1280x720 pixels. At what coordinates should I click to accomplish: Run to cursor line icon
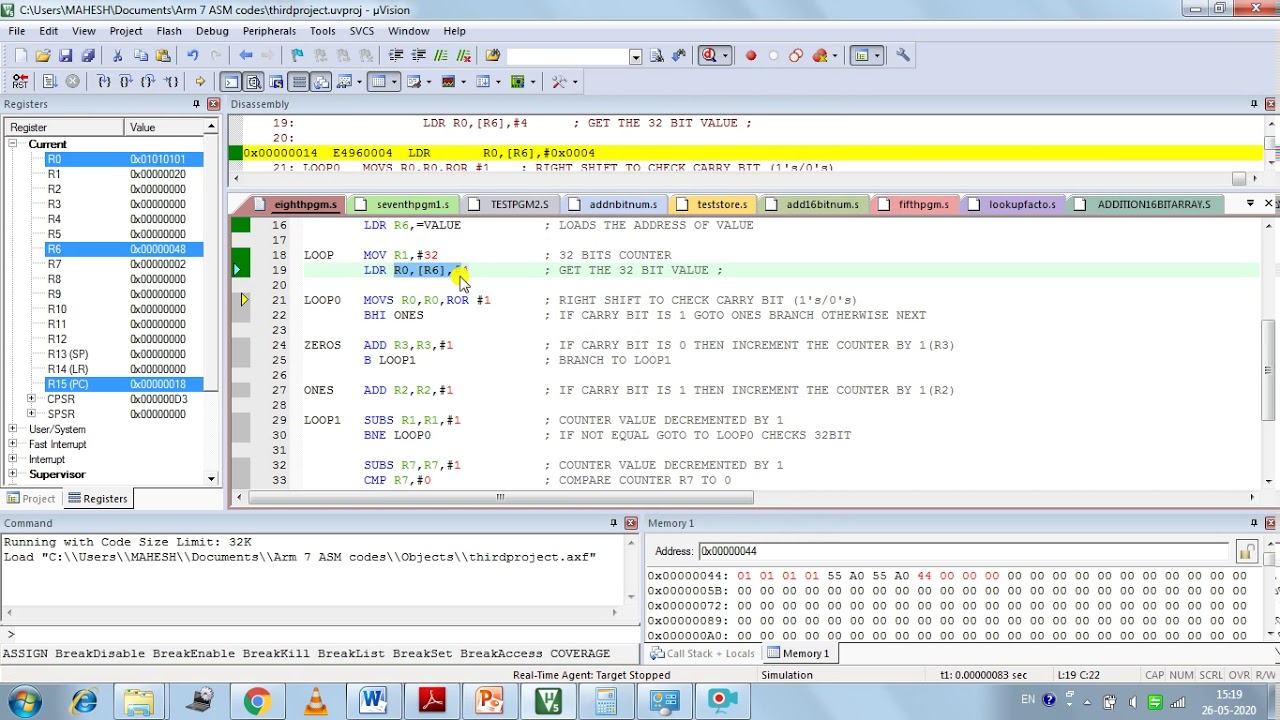(x=171, y=82)
